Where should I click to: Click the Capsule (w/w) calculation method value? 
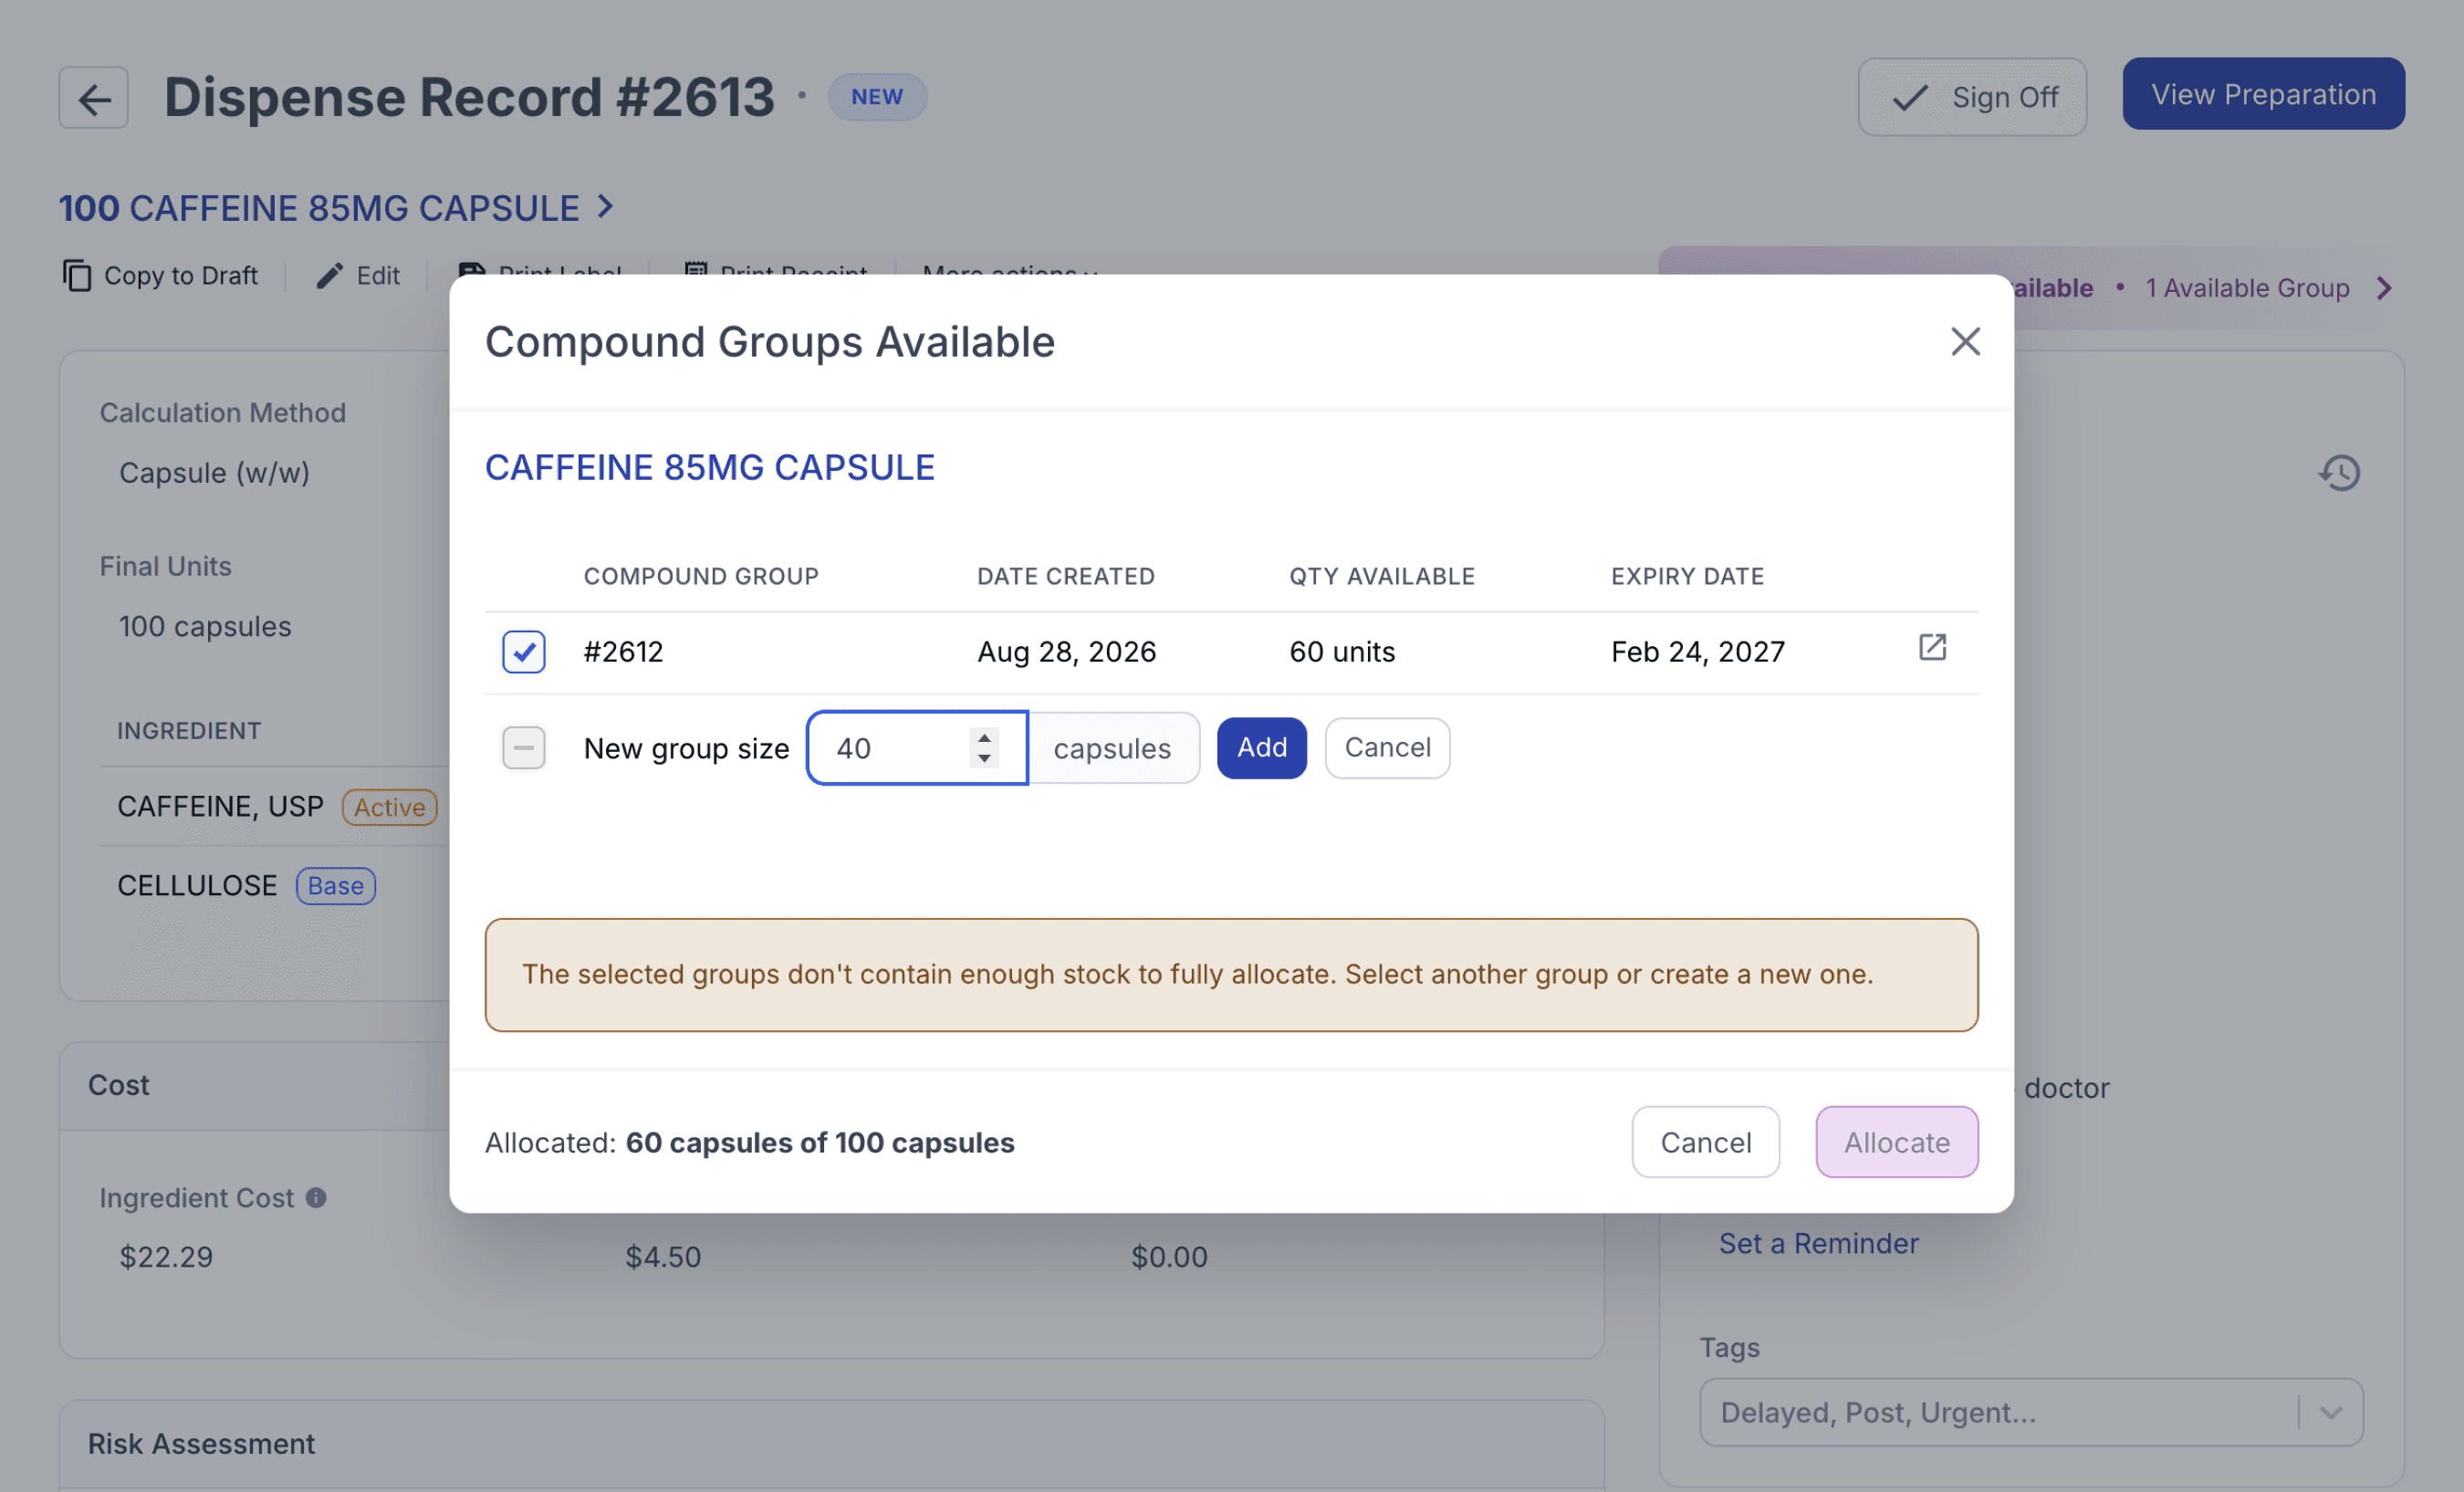click(214, 472)
